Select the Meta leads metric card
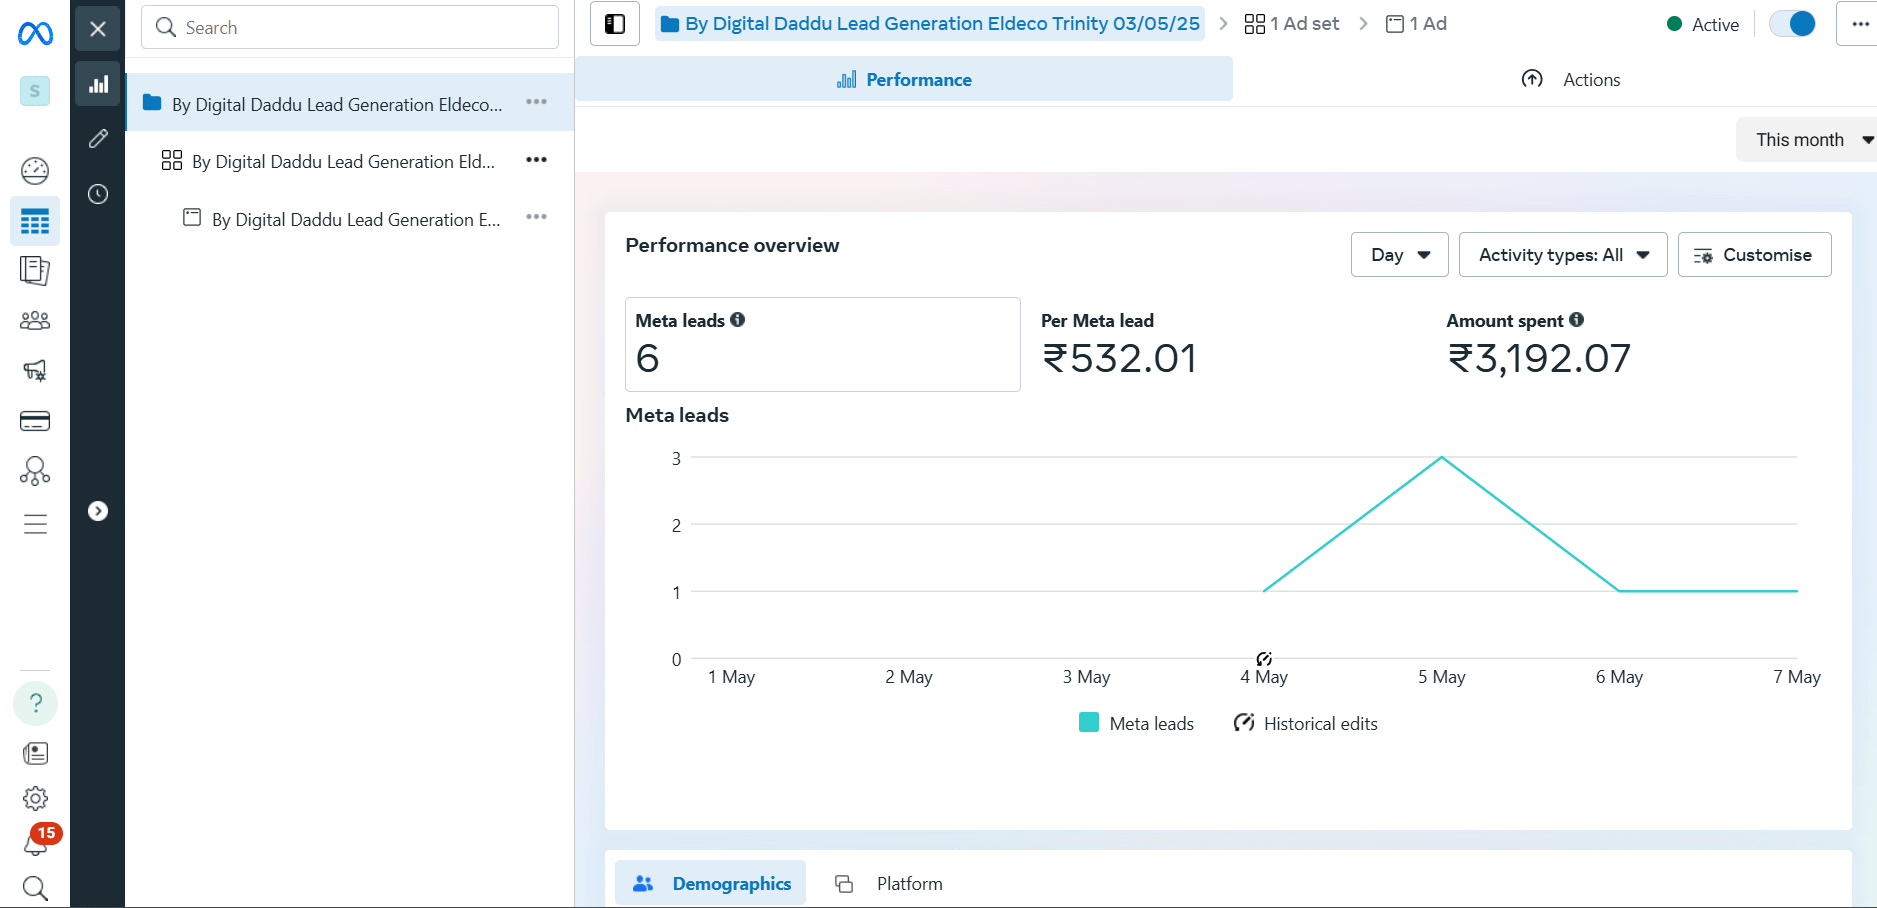The image size is (1877, 908). pyautogui.click(x=823, y=344)
